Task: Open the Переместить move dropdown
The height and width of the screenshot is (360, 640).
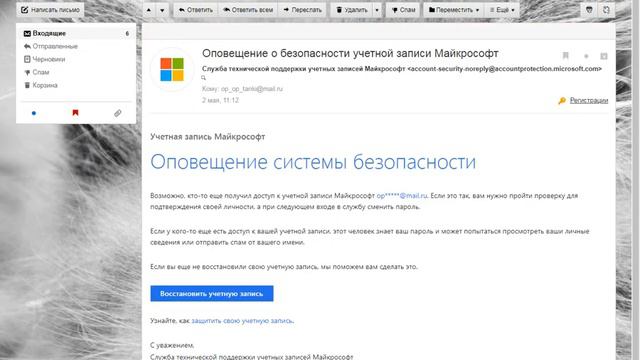Action: tap(454, 10)
